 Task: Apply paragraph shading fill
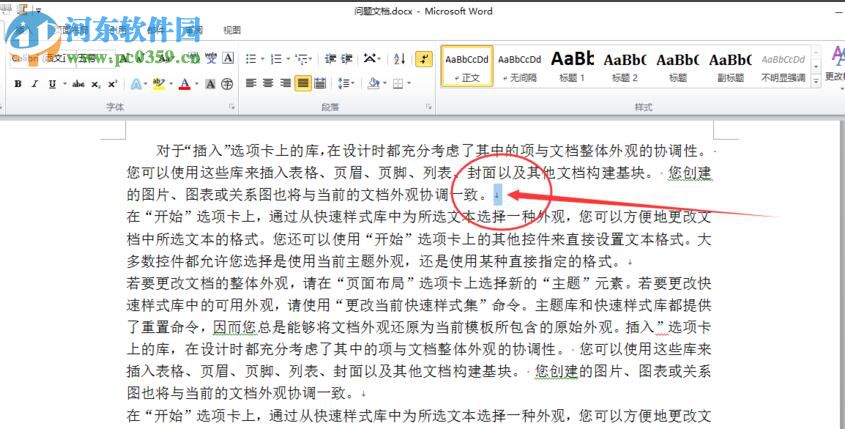pos(373,83)
